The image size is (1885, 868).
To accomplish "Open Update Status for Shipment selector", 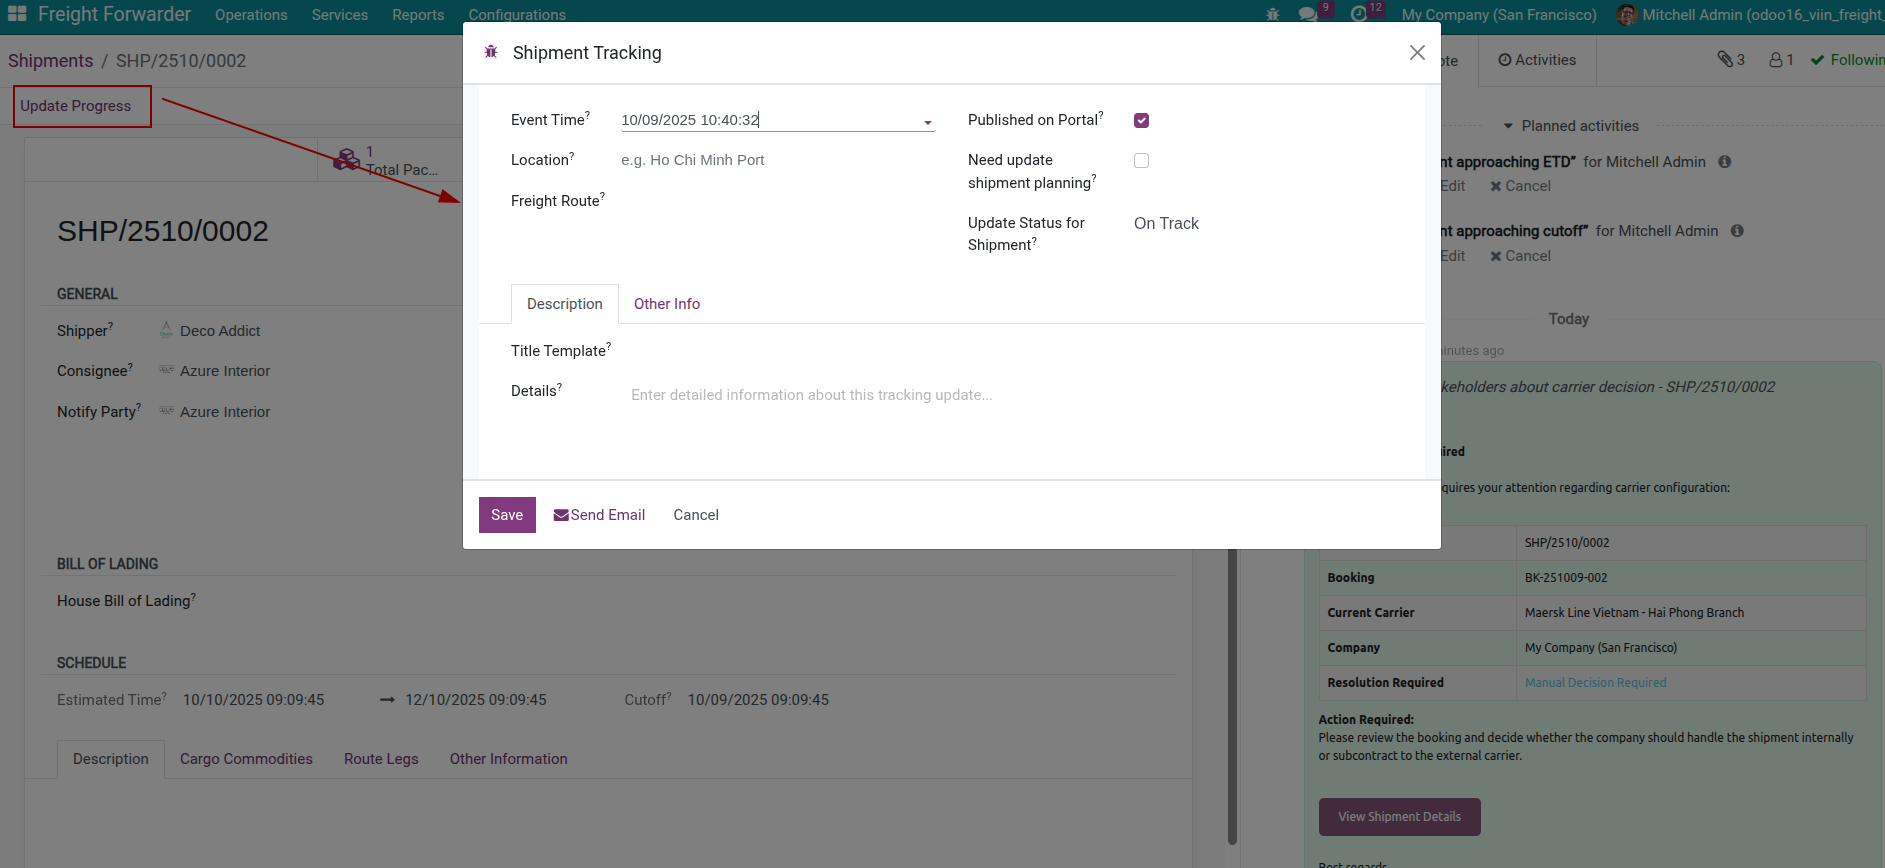I will (1166, 224).
